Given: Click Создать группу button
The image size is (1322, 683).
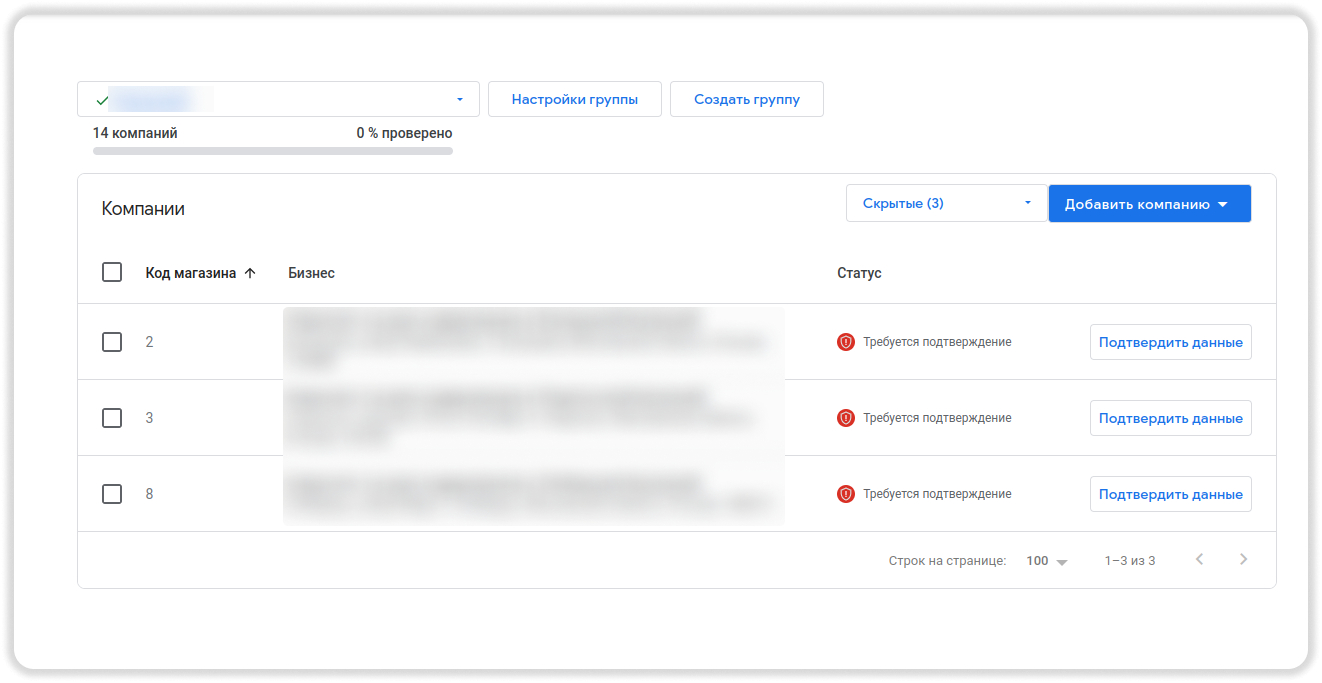Looking at the screenshot, I should [747, 99].
